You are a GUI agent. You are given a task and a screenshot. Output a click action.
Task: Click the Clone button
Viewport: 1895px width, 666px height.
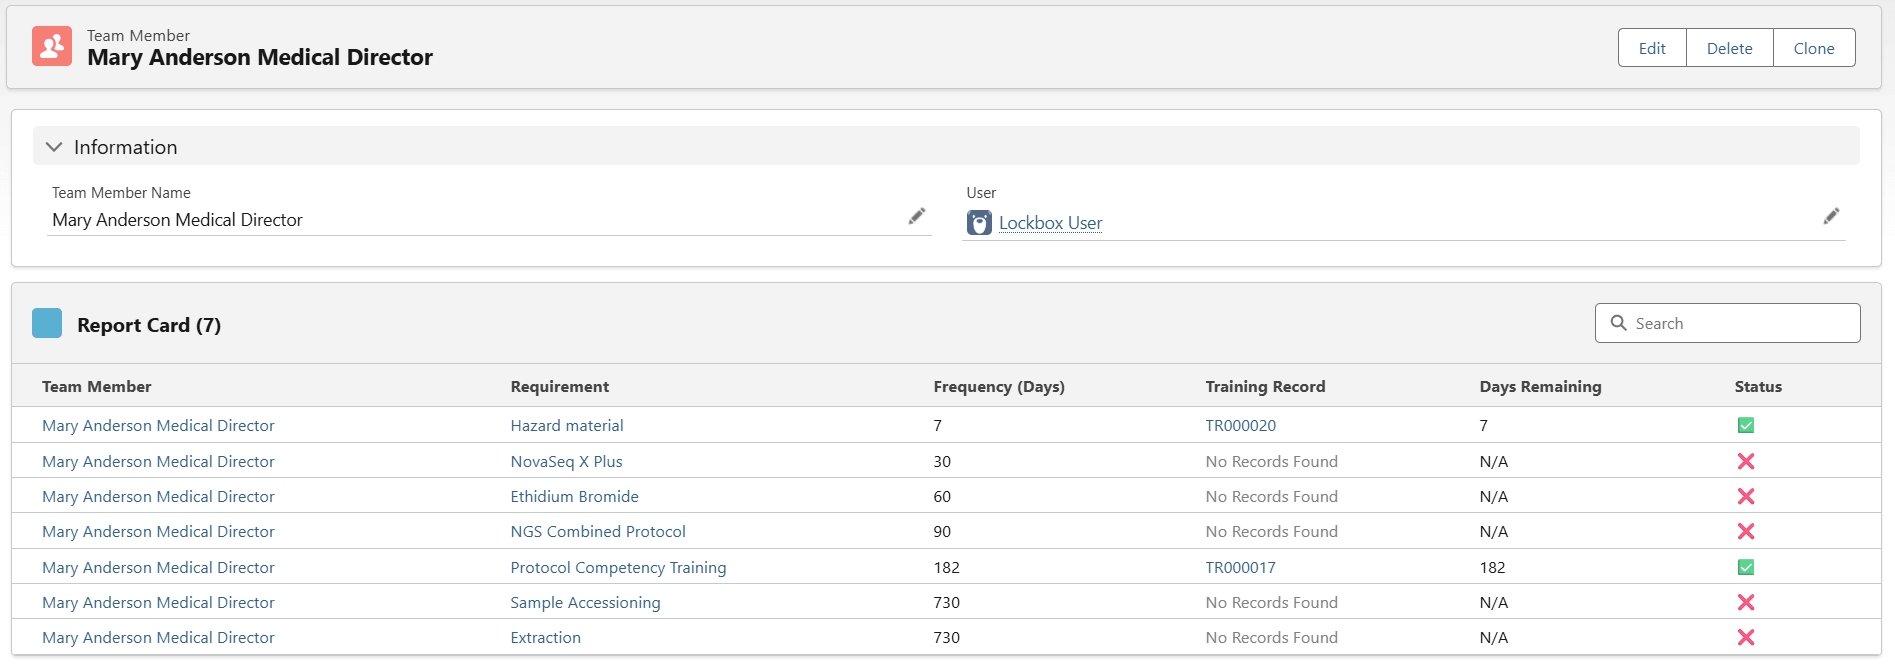[1814, 48]
